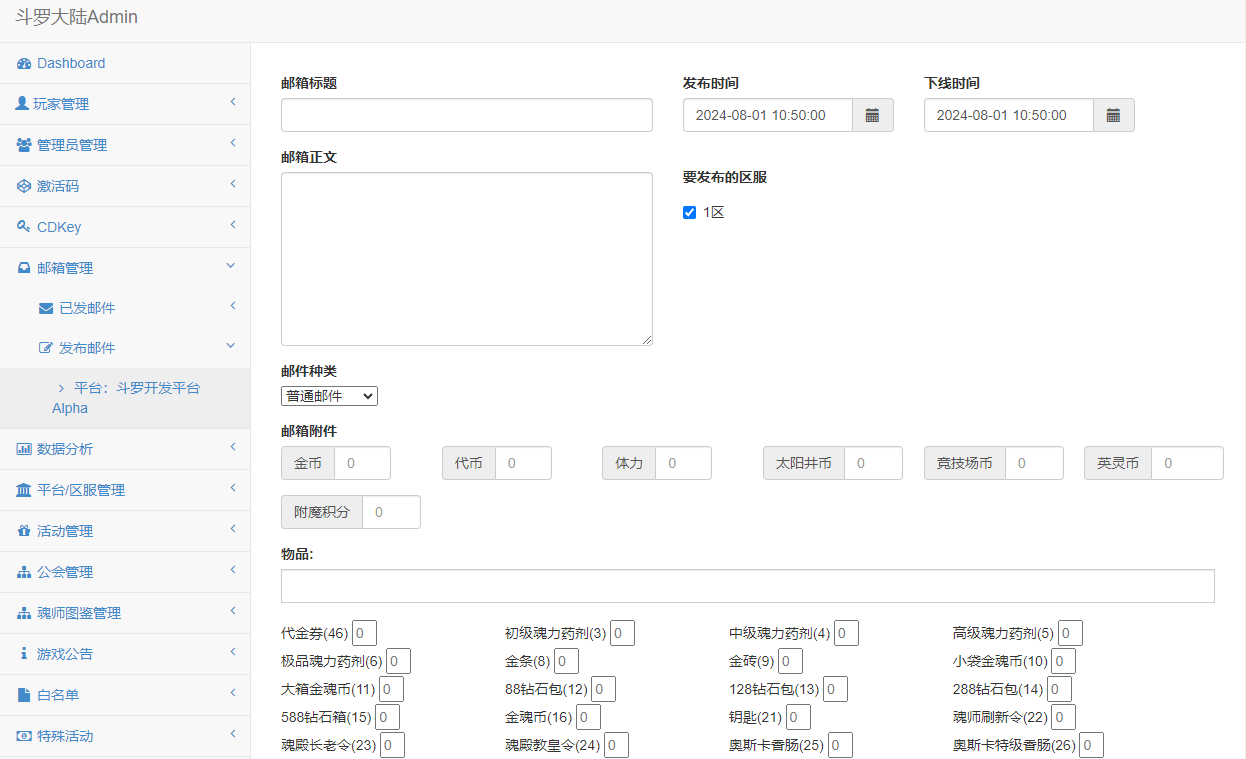This screenshot has width=1246, height=759.
Task: Click the 公会管理 sitemap icon
Action: point(22,571)
